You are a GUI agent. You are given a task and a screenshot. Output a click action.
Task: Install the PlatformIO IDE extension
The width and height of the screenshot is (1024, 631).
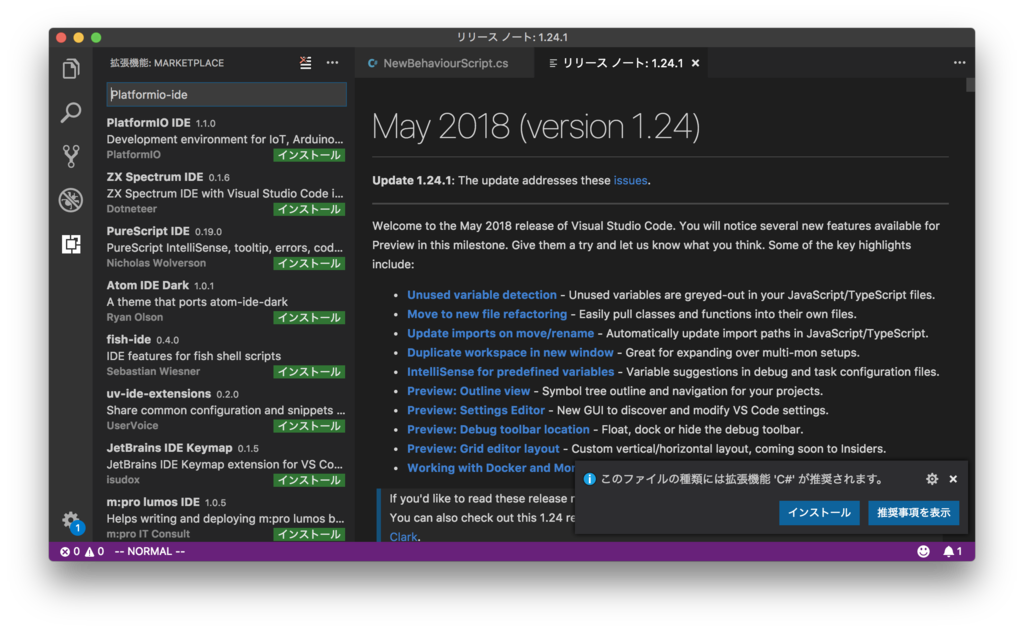tap(309, 155)
